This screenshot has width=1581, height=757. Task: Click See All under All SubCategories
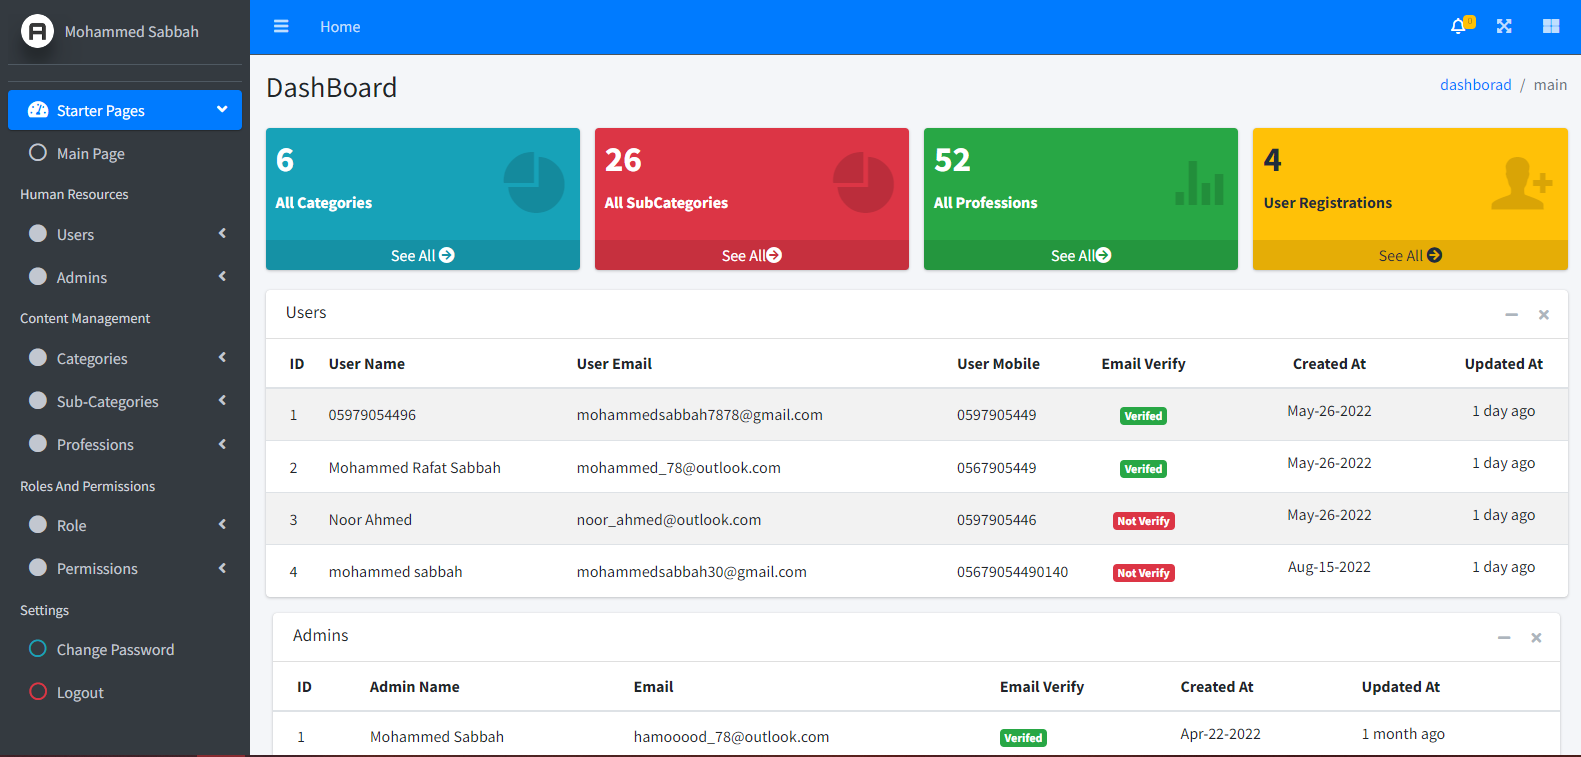click(751, 256)
